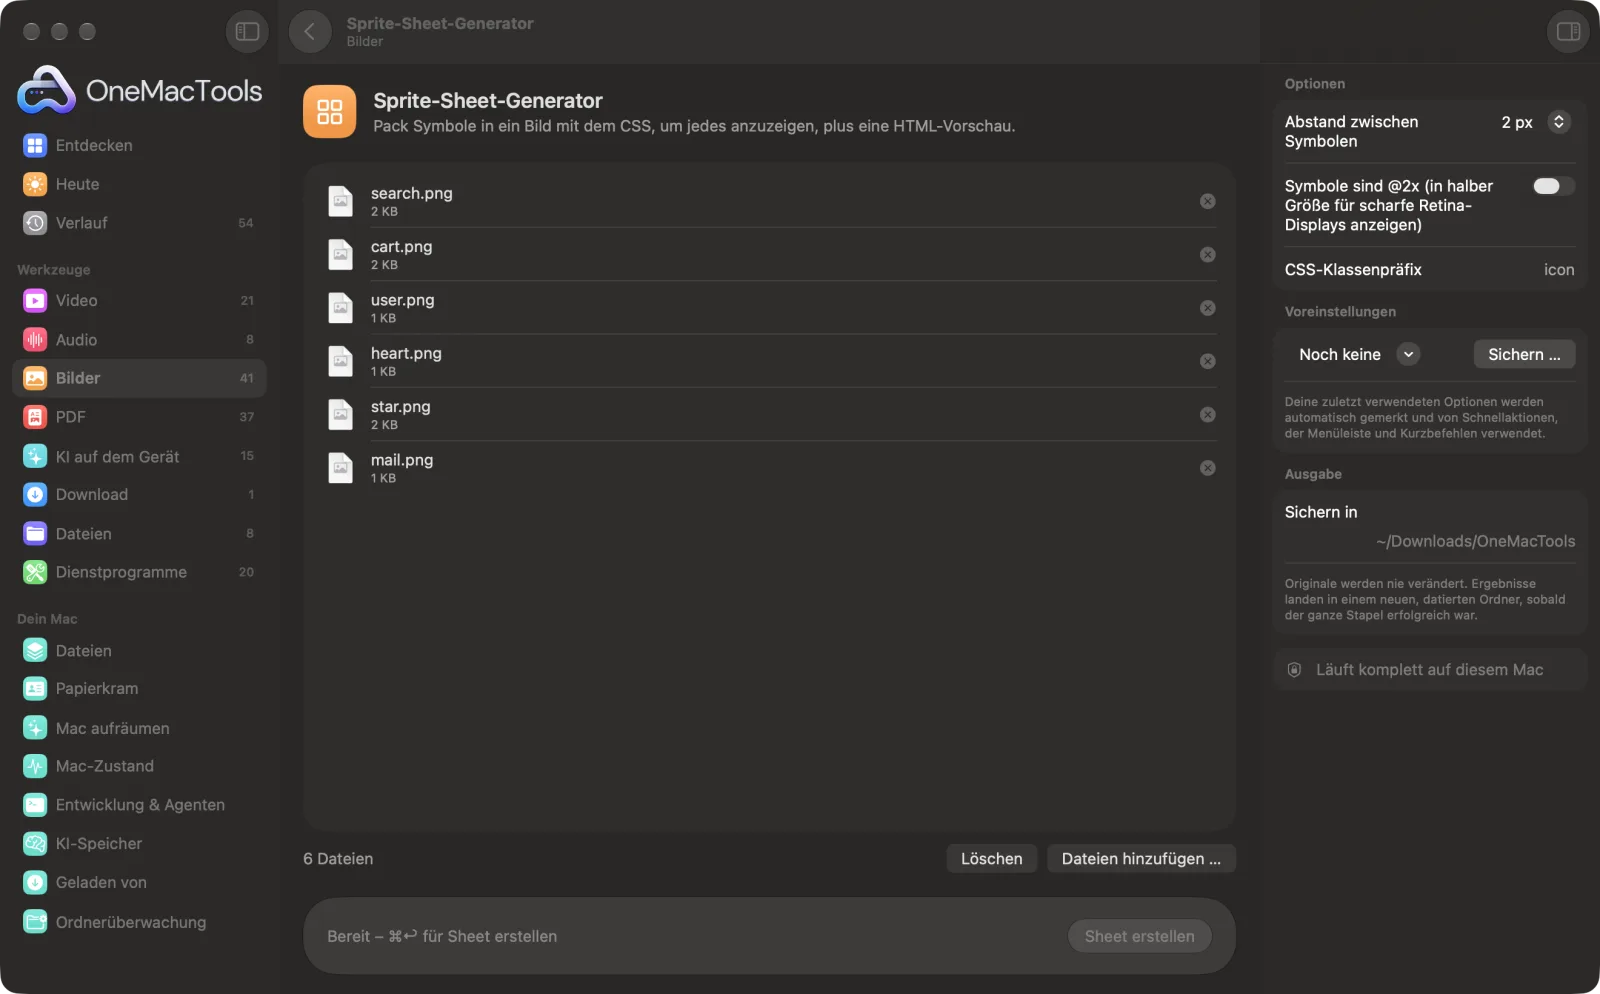Click the Löschen button
This screenshot has height=994, width=1600.
991,859
